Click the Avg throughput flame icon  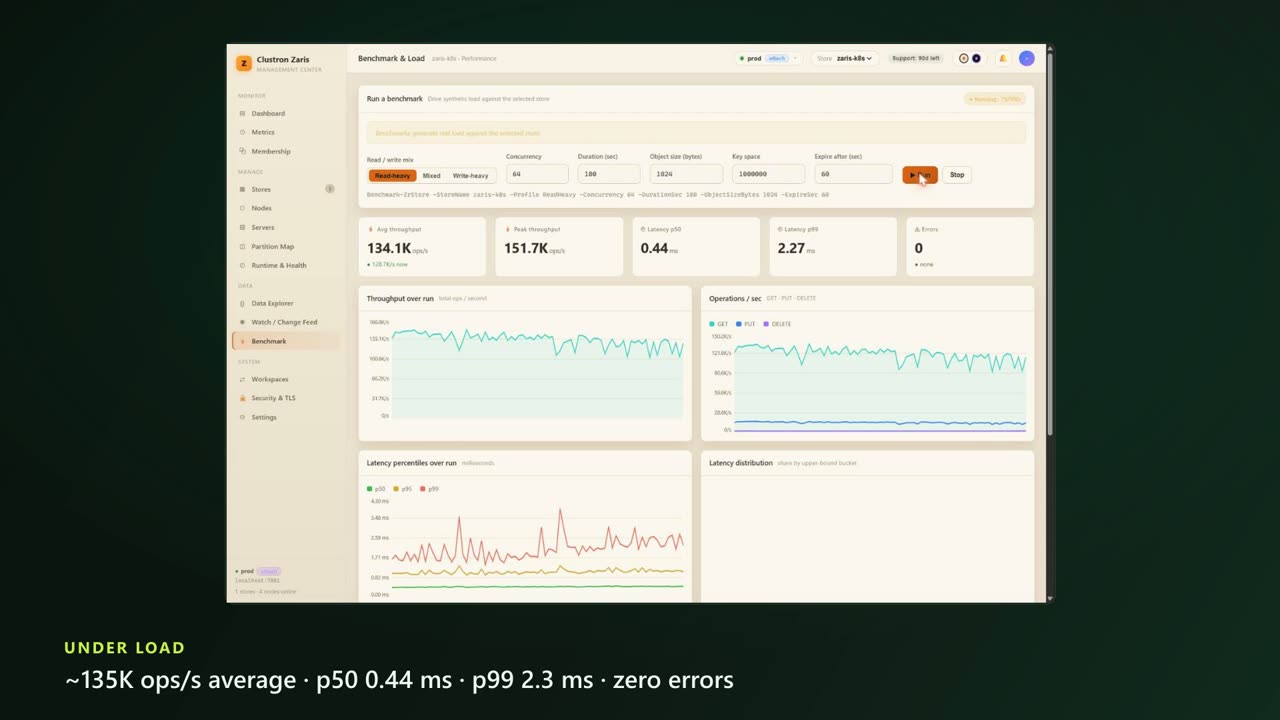pyautogui.click(x=370, y=229)
